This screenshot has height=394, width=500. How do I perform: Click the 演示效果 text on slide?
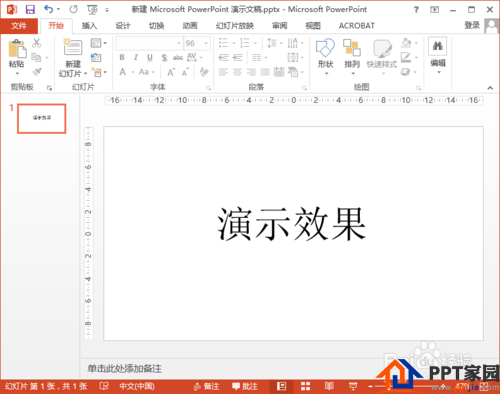[292, 224]
